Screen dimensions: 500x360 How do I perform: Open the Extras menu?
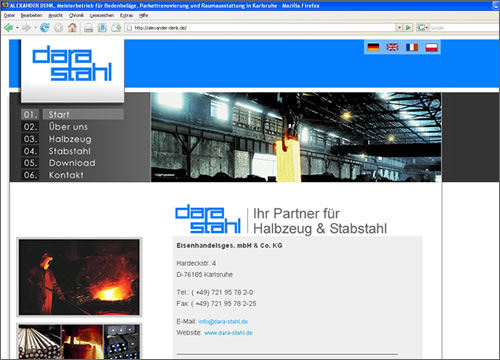coord(126,15)
